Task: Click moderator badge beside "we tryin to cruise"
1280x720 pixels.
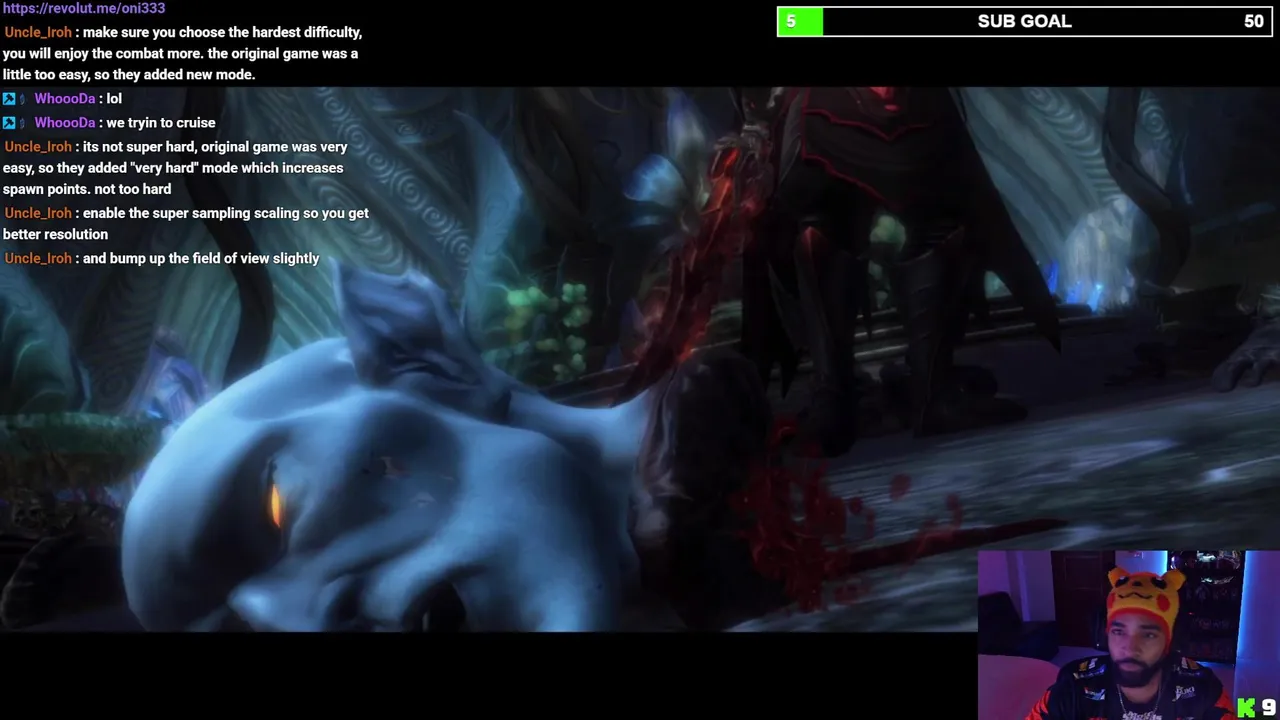Action: click(x=9, y=123)
